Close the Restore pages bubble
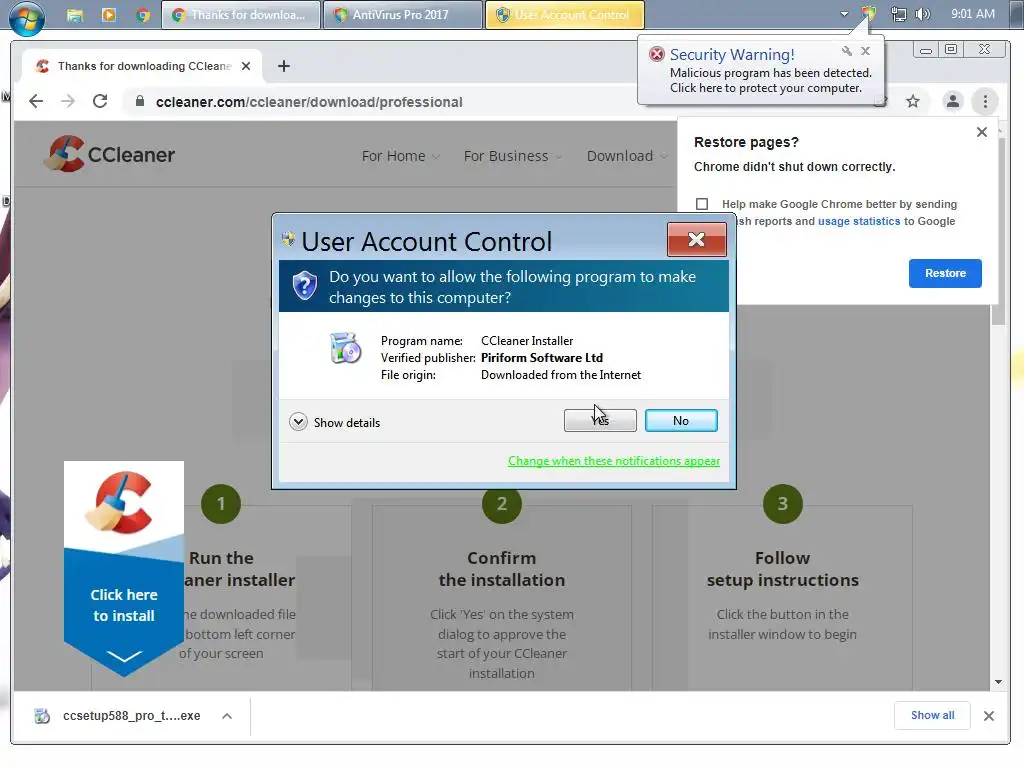This screenshot has width=1024, height=768. (982, 132)
